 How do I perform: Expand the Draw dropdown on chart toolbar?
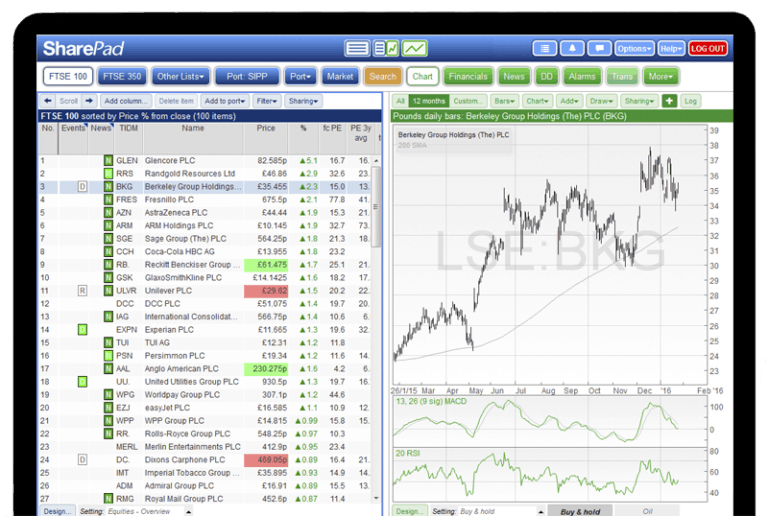pos(600,101)
